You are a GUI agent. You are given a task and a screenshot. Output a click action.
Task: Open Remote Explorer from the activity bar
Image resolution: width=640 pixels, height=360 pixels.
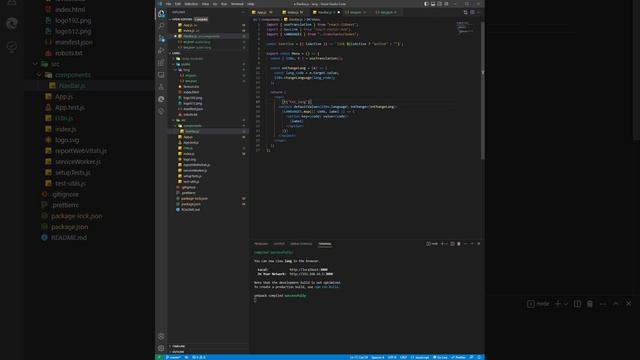pyautogui.click(x=161, y=75)
